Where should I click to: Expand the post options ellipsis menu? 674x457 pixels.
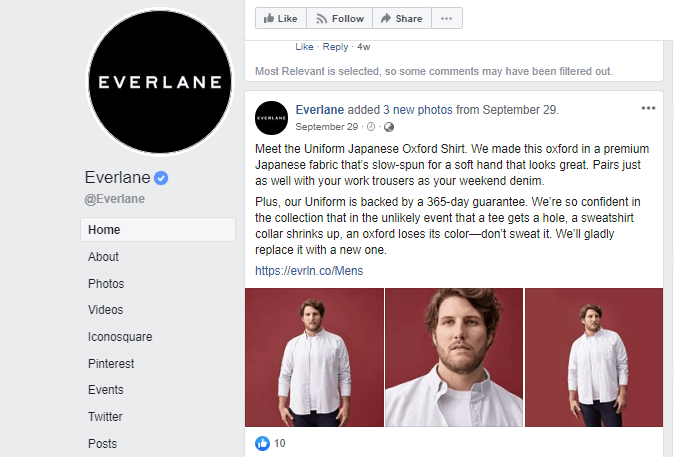point(648,108)
